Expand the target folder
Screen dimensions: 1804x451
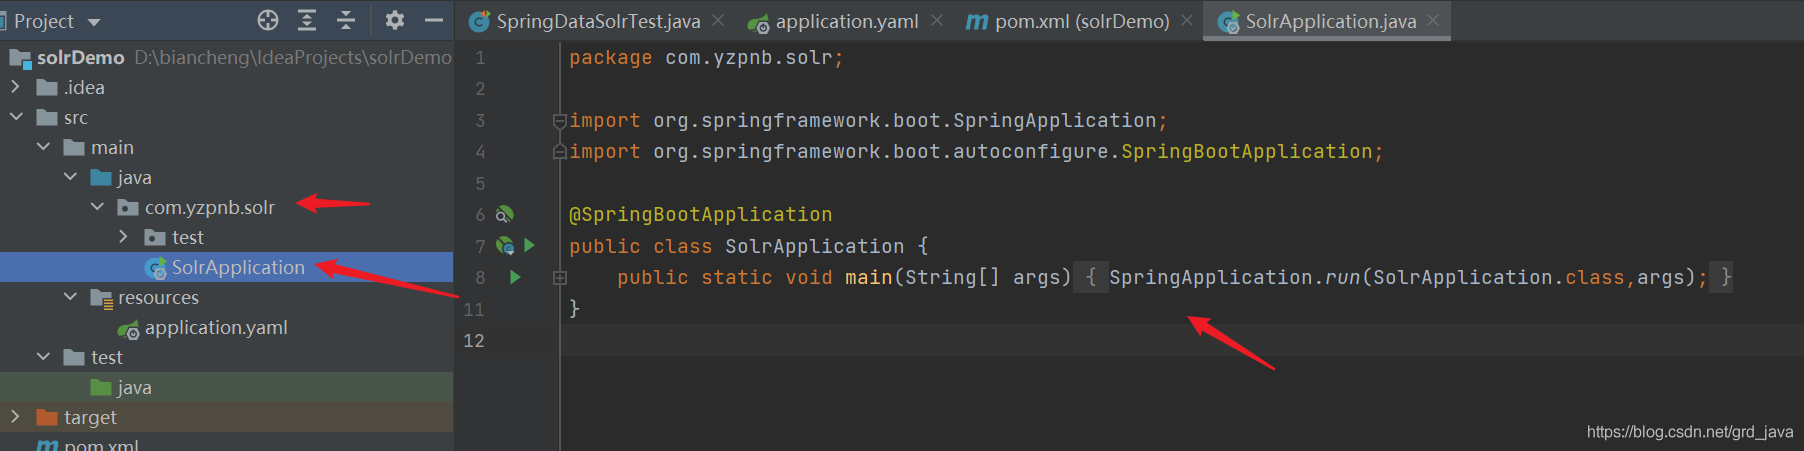(x=15, y=417)
